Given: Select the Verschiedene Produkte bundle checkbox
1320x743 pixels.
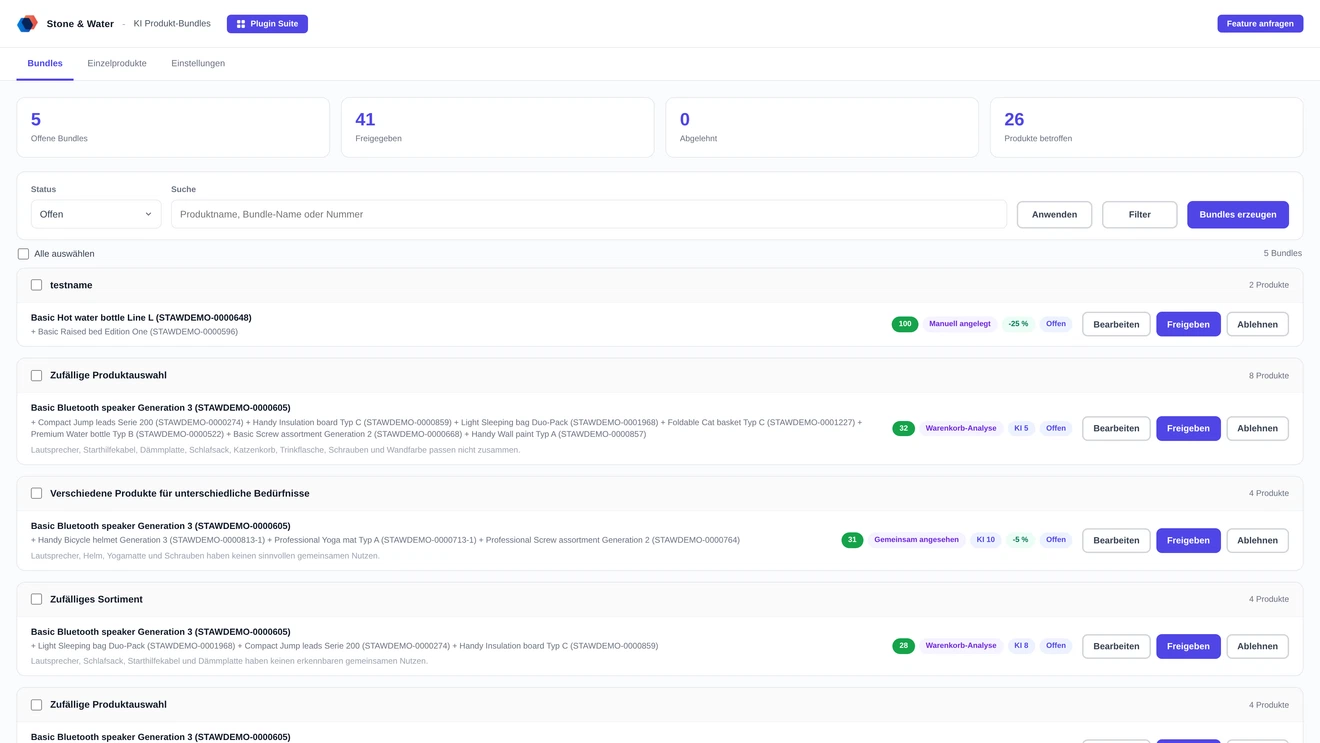Looking at the screenshot, I should coord(36,493).
